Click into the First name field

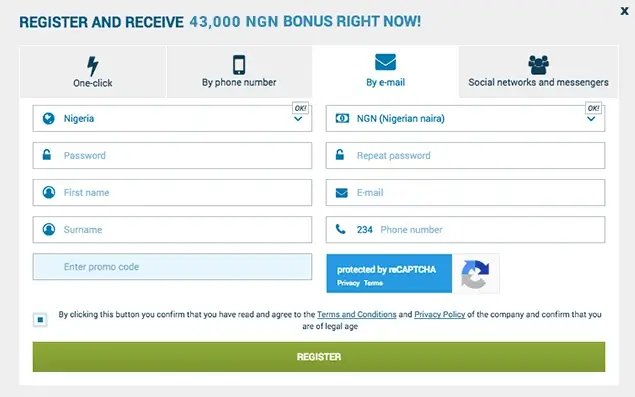pyautogui.click(x=172, y=192)
